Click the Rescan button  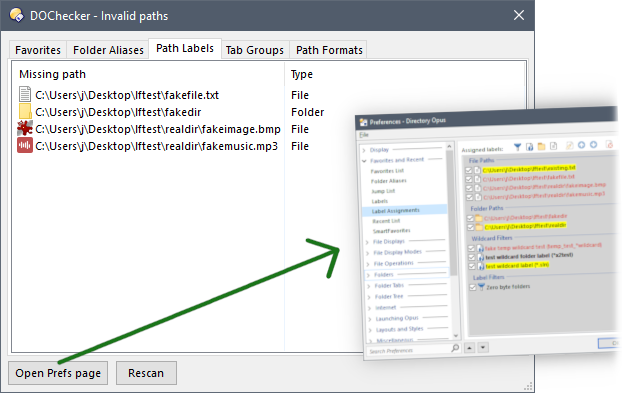tap(146, 373)
